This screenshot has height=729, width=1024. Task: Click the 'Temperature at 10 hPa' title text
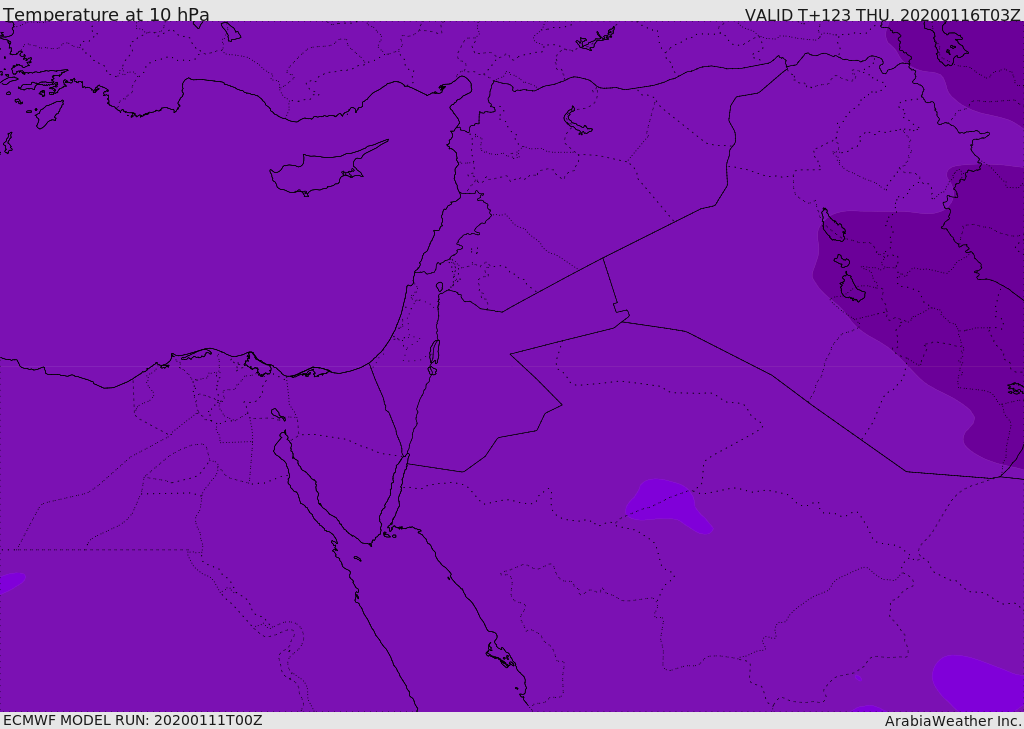(106, 14)
